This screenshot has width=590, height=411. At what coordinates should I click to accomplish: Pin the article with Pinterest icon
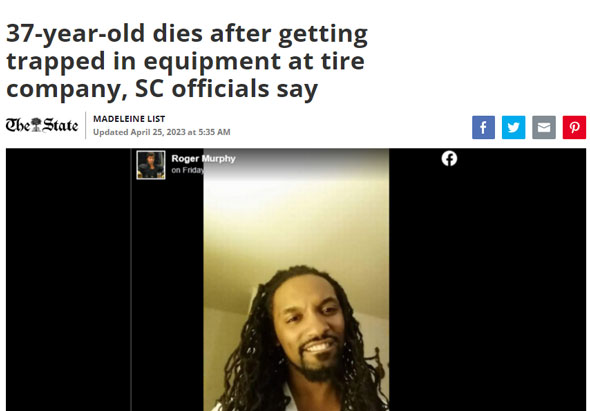[x=574, y=128]
